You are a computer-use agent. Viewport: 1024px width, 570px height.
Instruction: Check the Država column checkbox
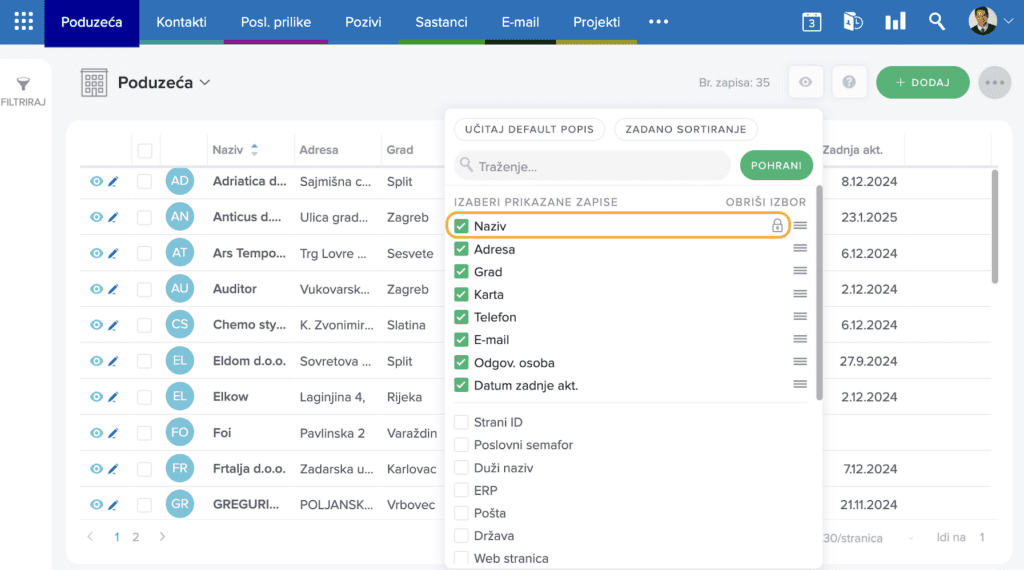pyautogui.click(x=461, y=535)
